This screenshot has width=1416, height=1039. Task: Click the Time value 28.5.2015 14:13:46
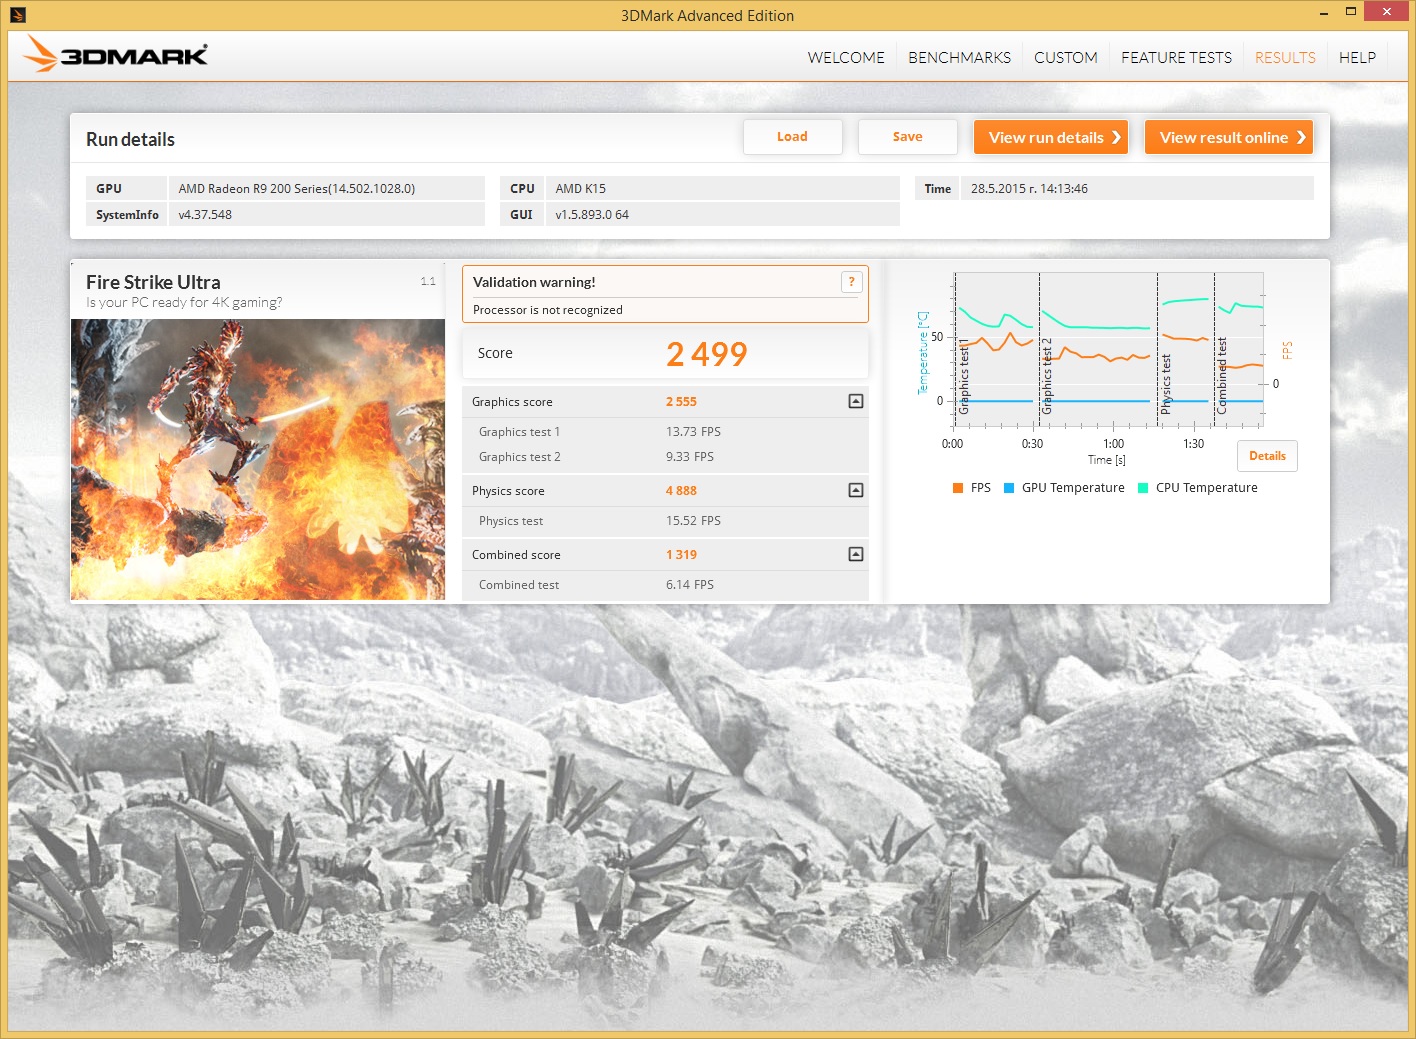click(x=1029, y=188)
